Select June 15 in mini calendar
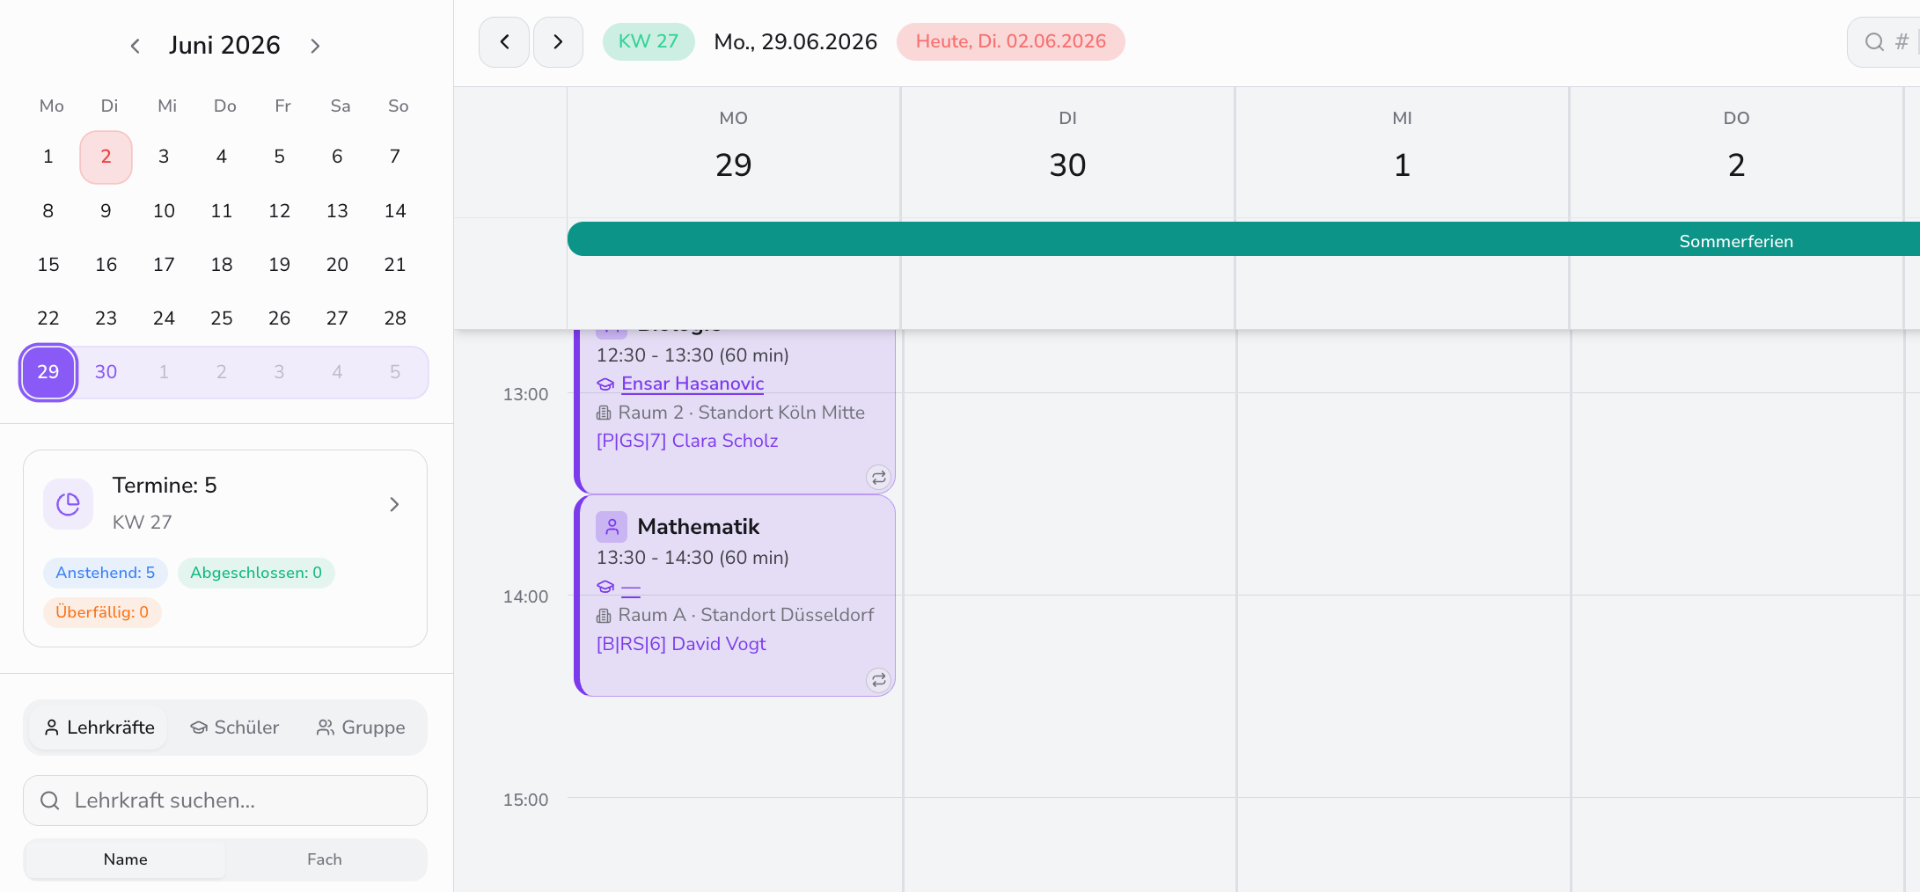The height and width of the screenshot is (892, 1920). (48, 265)
